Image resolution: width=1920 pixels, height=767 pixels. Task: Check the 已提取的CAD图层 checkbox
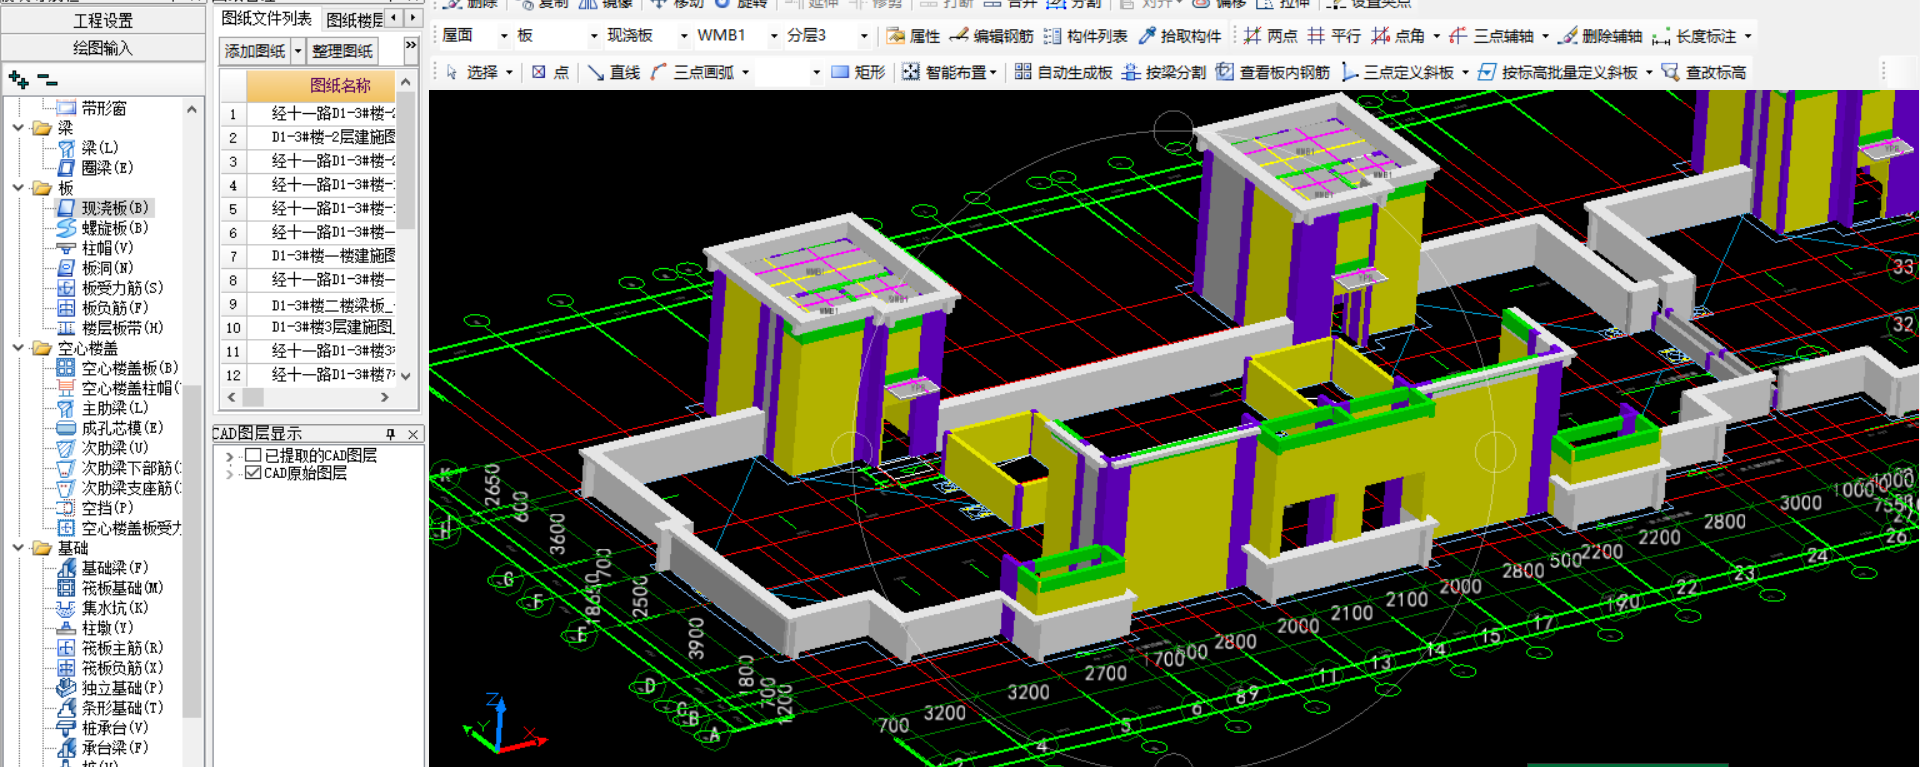[x=253, y=455]
